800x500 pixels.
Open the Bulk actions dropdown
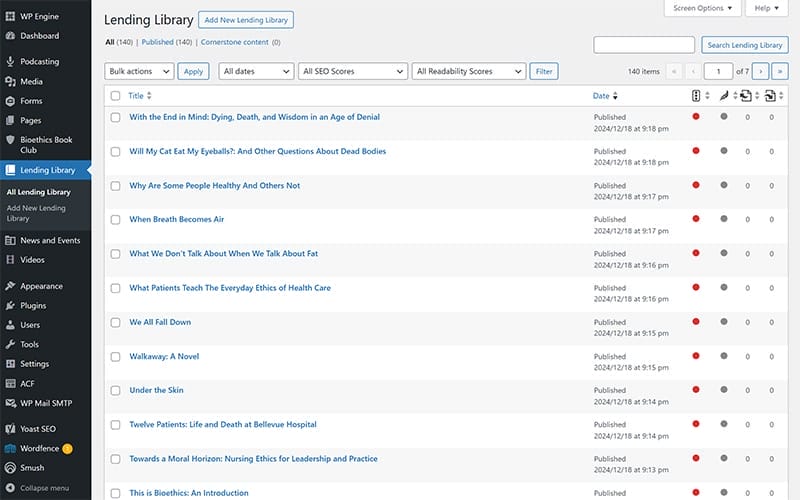pyautogui.click(x=139, y=71)
